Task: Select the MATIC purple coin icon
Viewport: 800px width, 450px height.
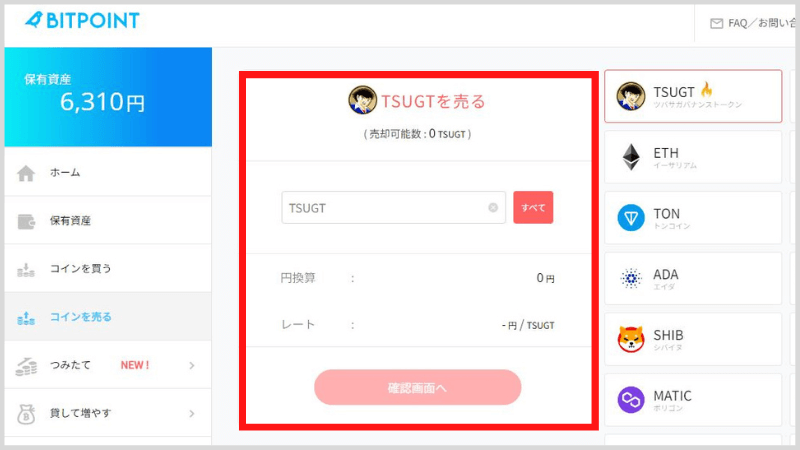Action: point(631,399)
